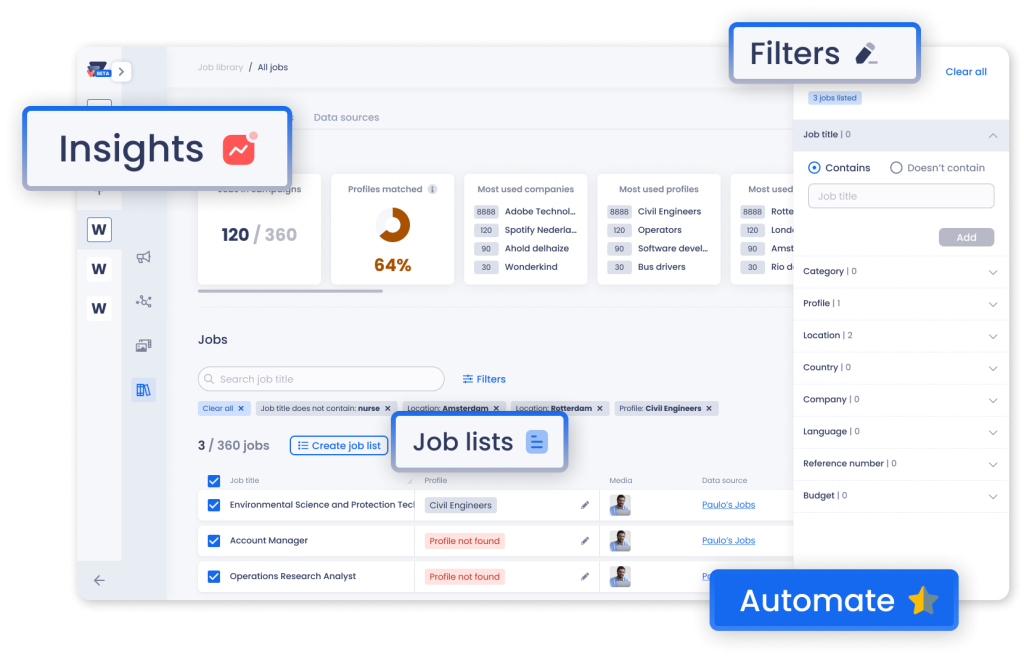Expand the Category filter section
This screenshot has width=1024, height=658.
pyautogui.click(x=992, y=272)
